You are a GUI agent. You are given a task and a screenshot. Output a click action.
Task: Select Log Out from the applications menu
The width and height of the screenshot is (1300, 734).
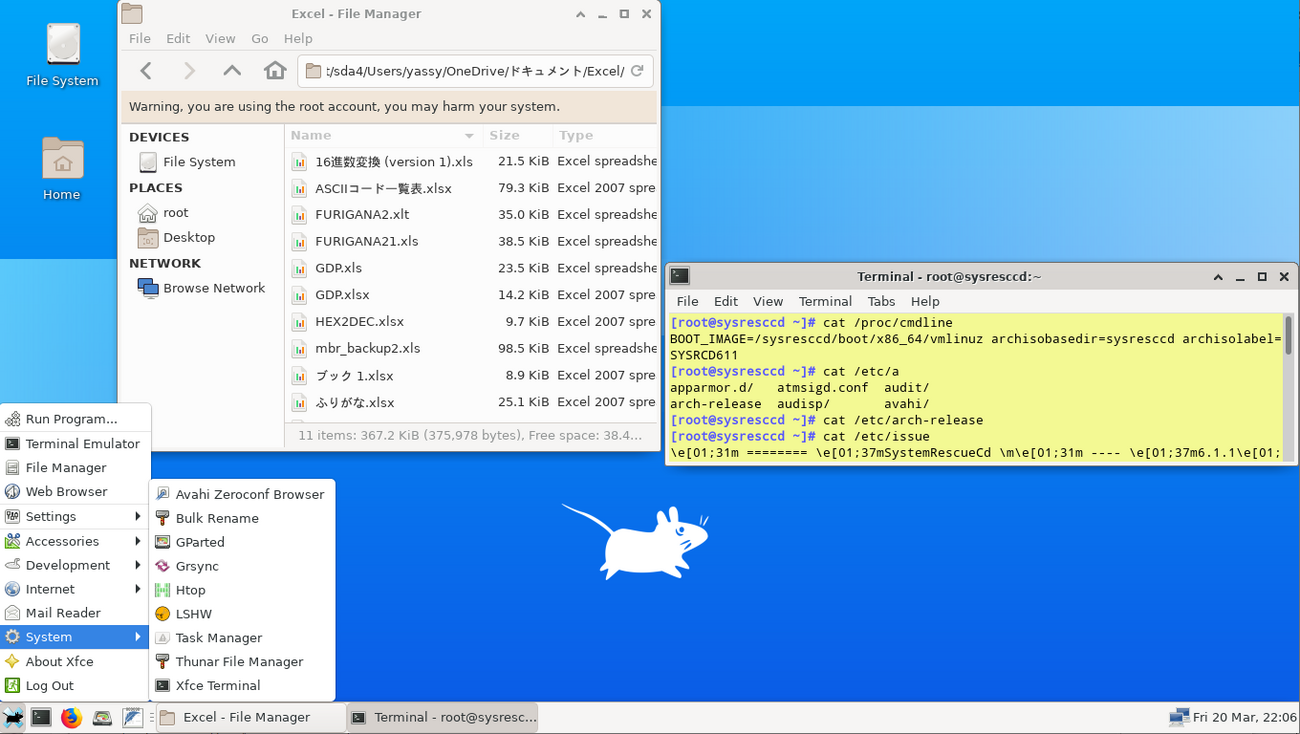[x=49, y=685]
